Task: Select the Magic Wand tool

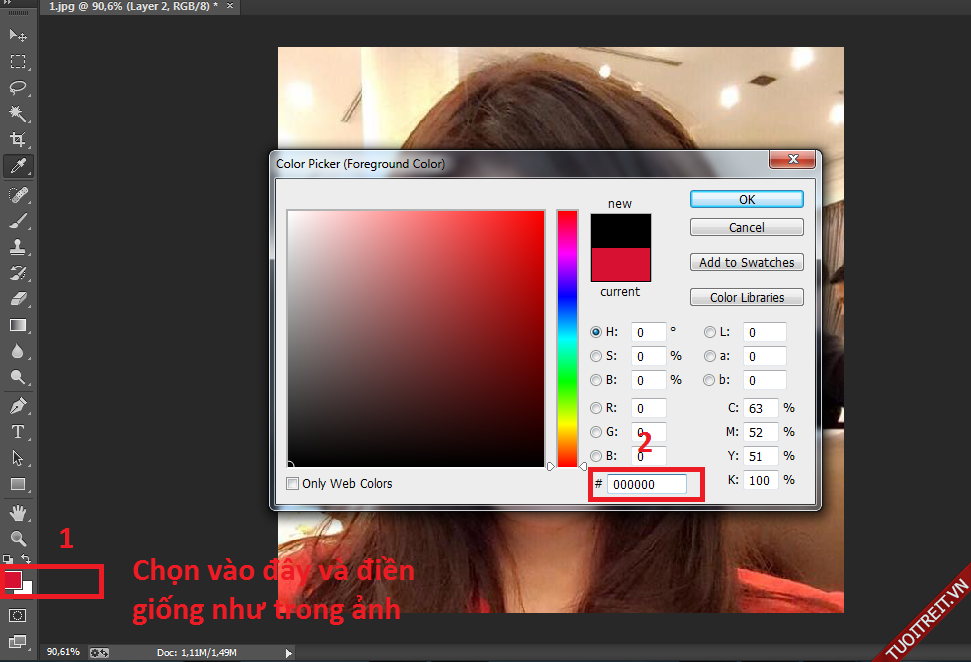Action: point(18,114)
